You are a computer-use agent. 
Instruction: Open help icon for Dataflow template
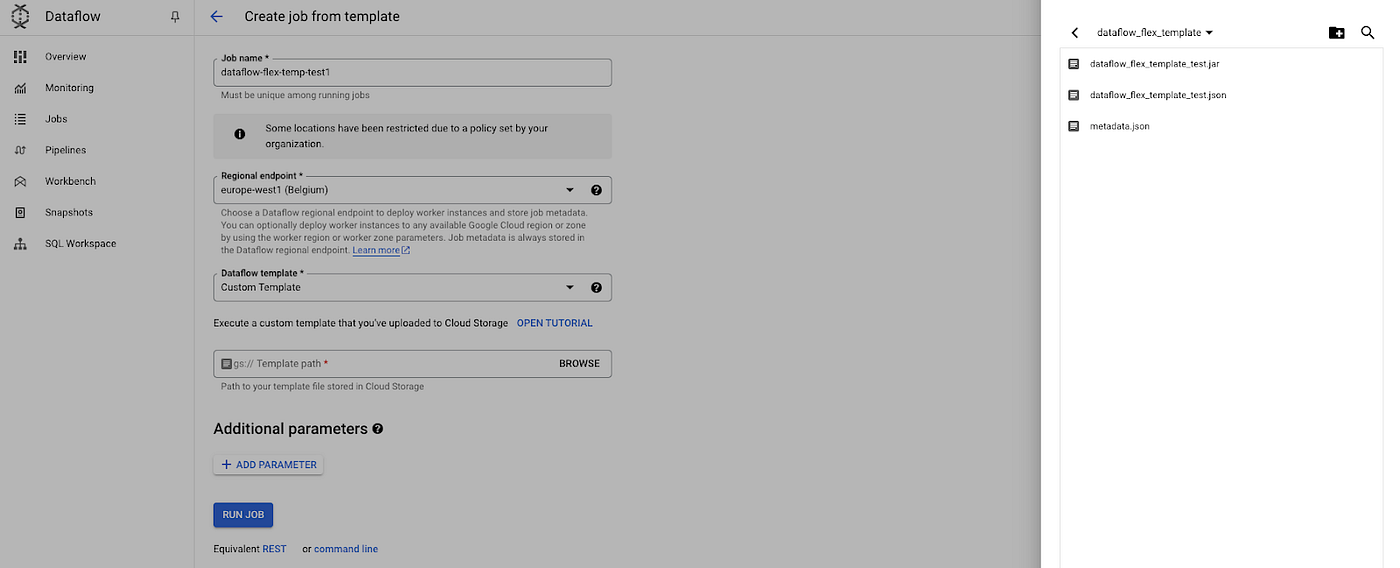click(x=596, y=287)
